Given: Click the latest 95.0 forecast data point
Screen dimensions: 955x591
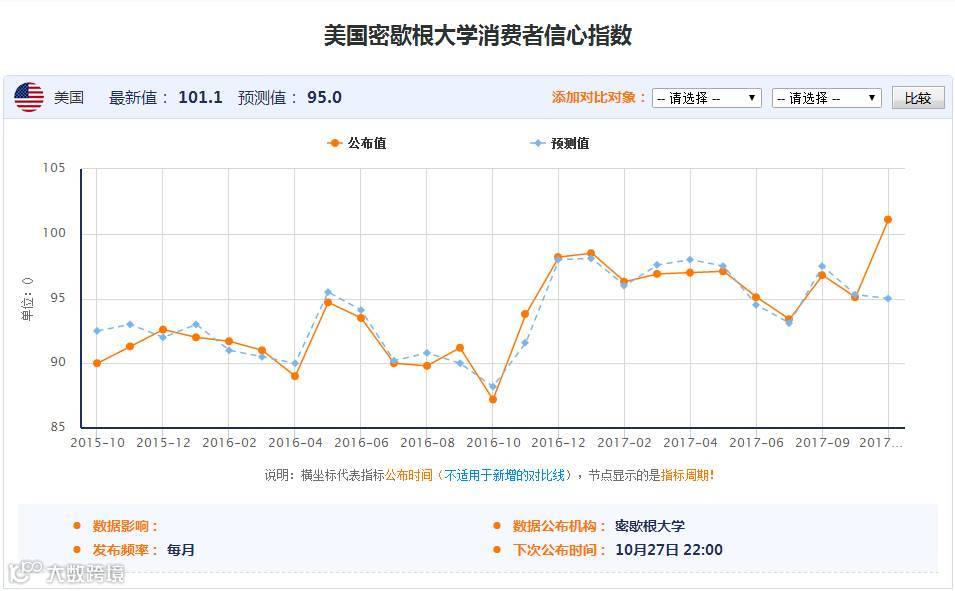Looking at the screenshot, I should (887, 299).
